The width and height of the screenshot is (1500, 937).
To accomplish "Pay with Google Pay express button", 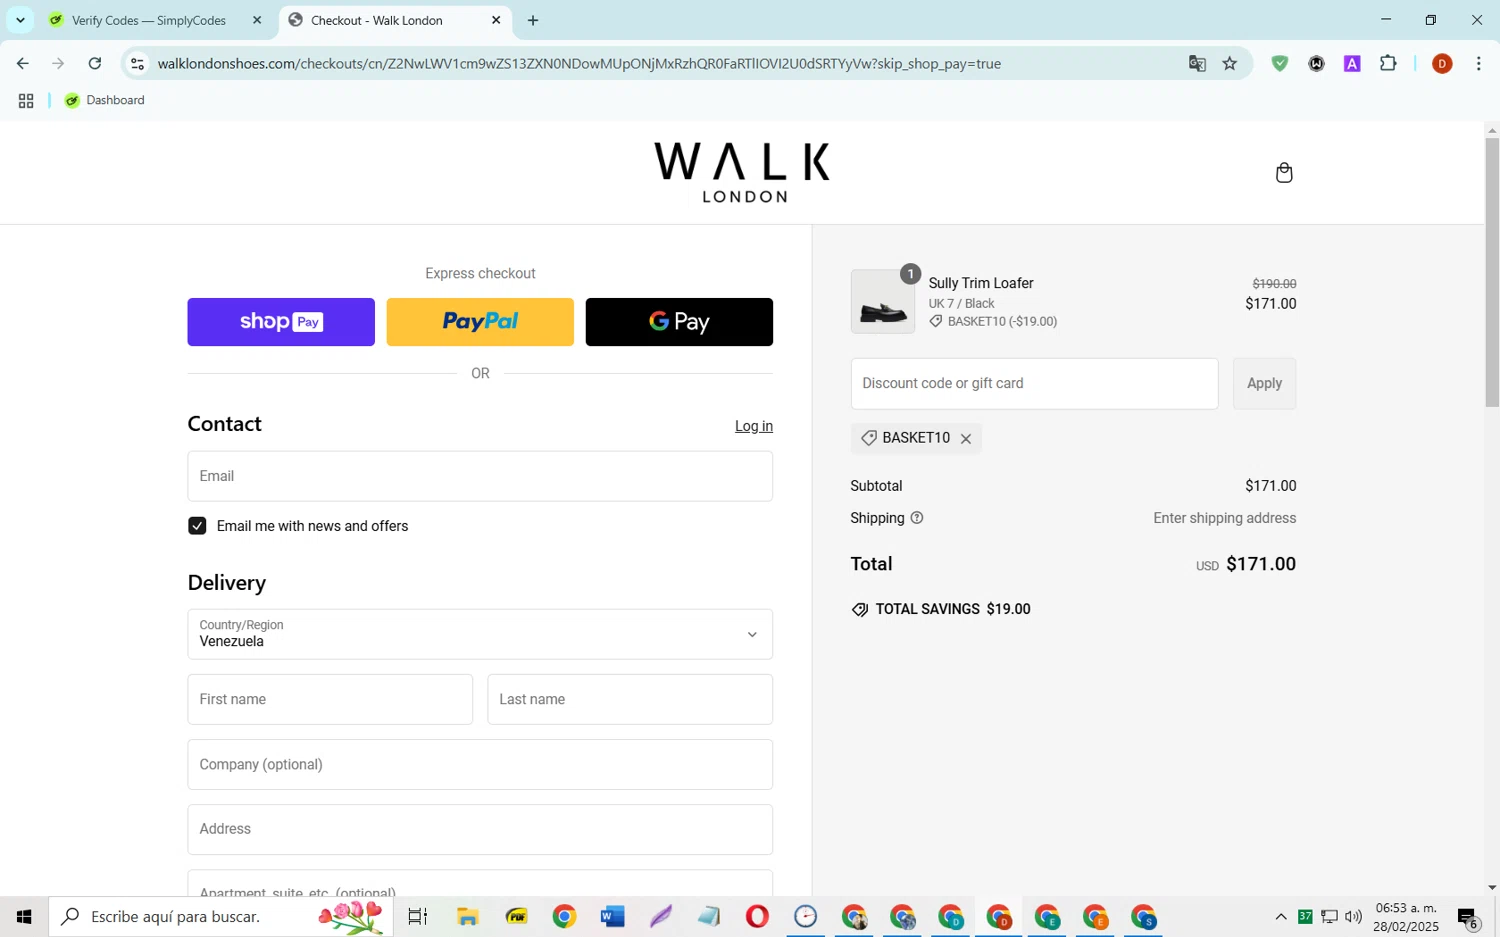I will click(x=679, y=322).
